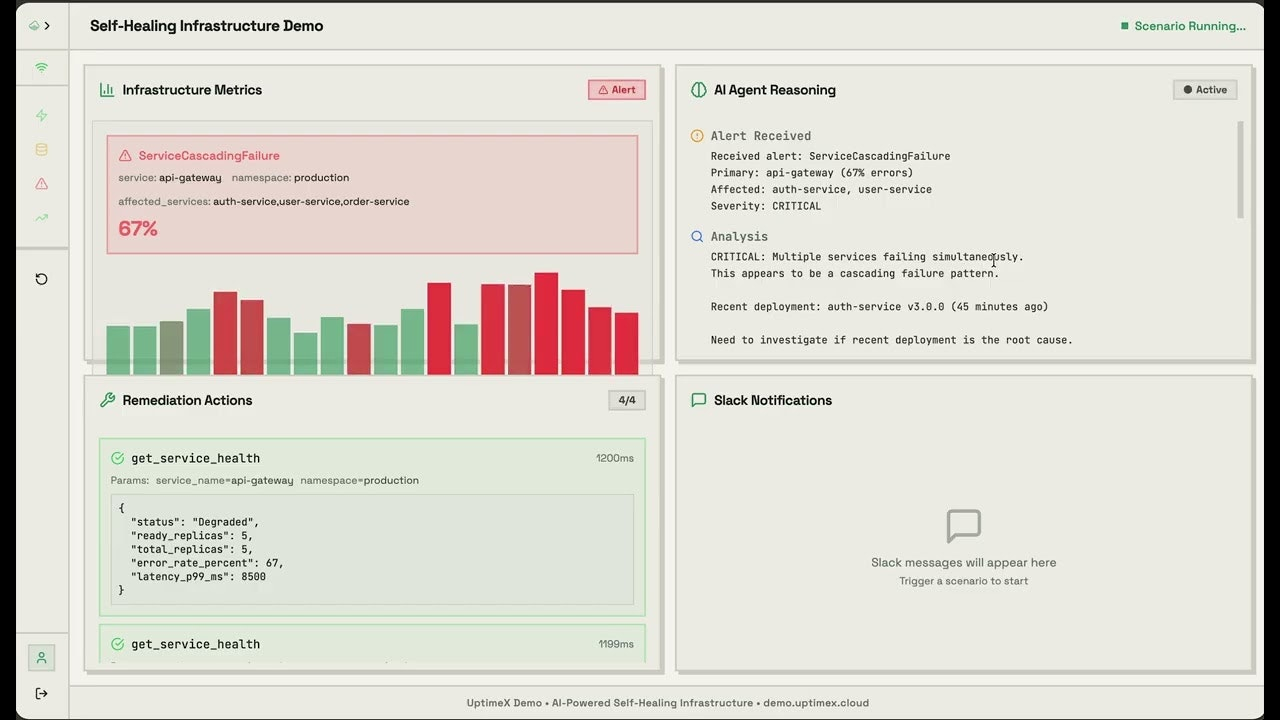Click the Active status badge

click(x=1204, y=90)
